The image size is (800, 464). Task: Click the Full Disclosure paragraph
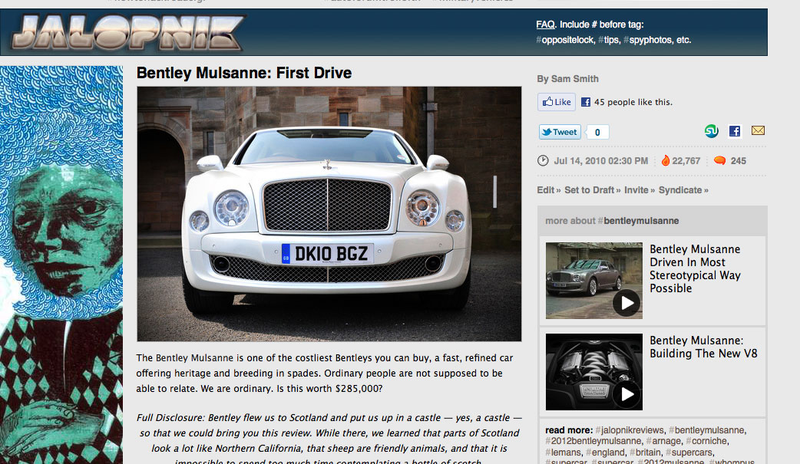click(329, 440)
